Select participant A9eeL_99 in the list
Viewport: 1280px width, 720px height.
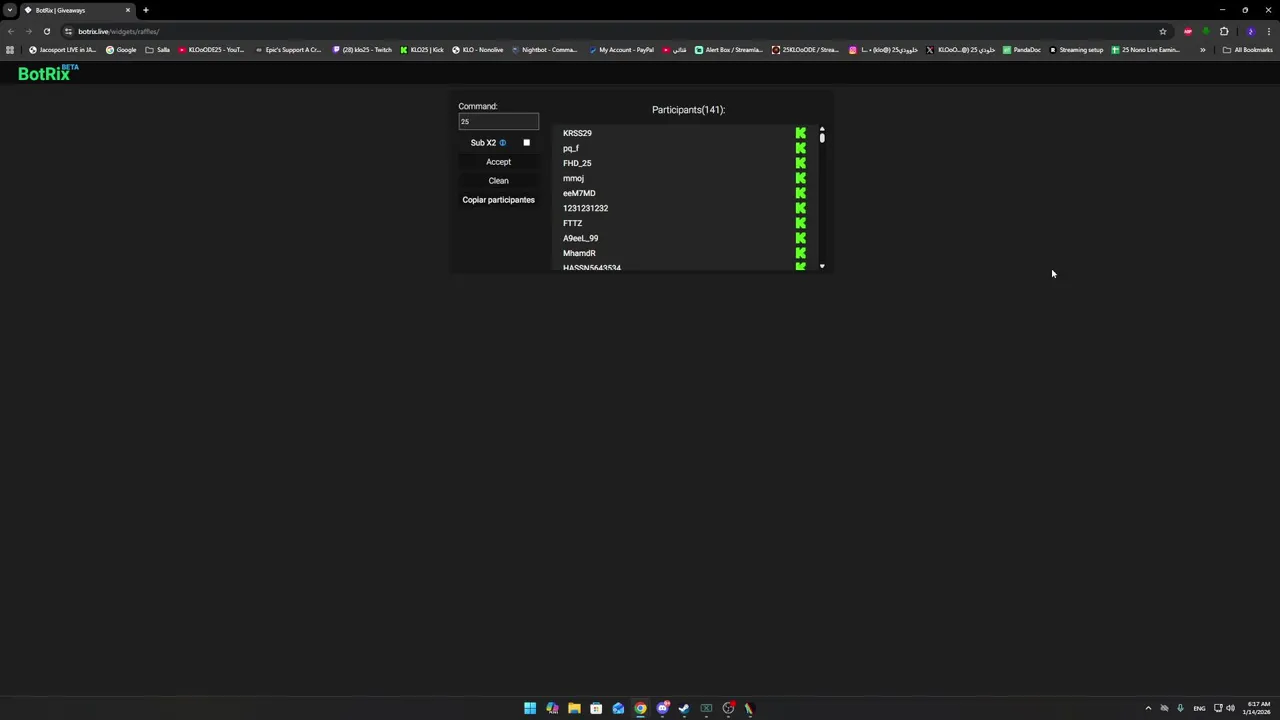click(580, 238)
